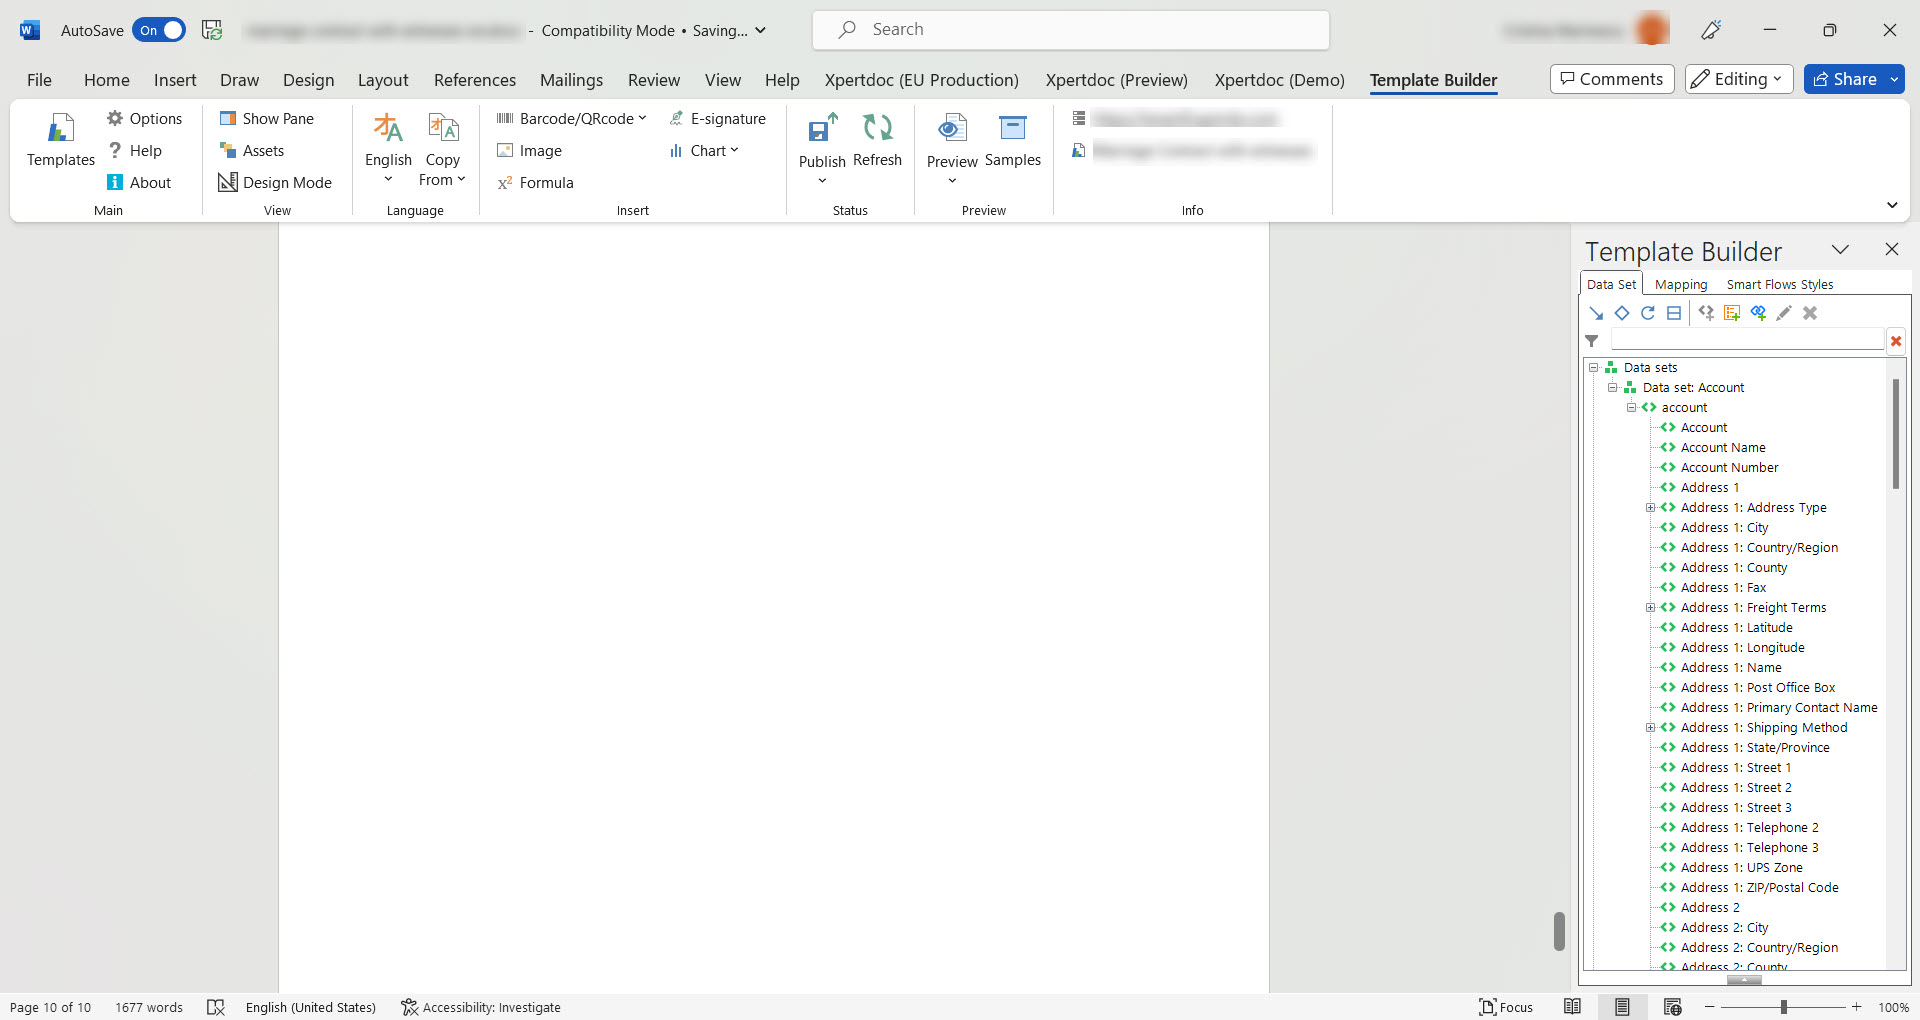Toggle the AutoSave switch
This screenshot has width=1920, height=1020.
coord(159,30)
